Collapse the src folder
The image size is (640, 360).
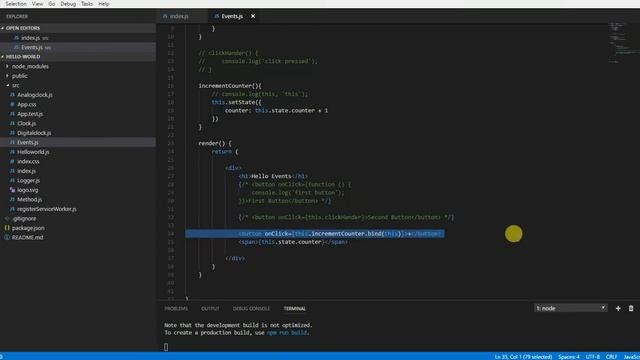point(15,85)
